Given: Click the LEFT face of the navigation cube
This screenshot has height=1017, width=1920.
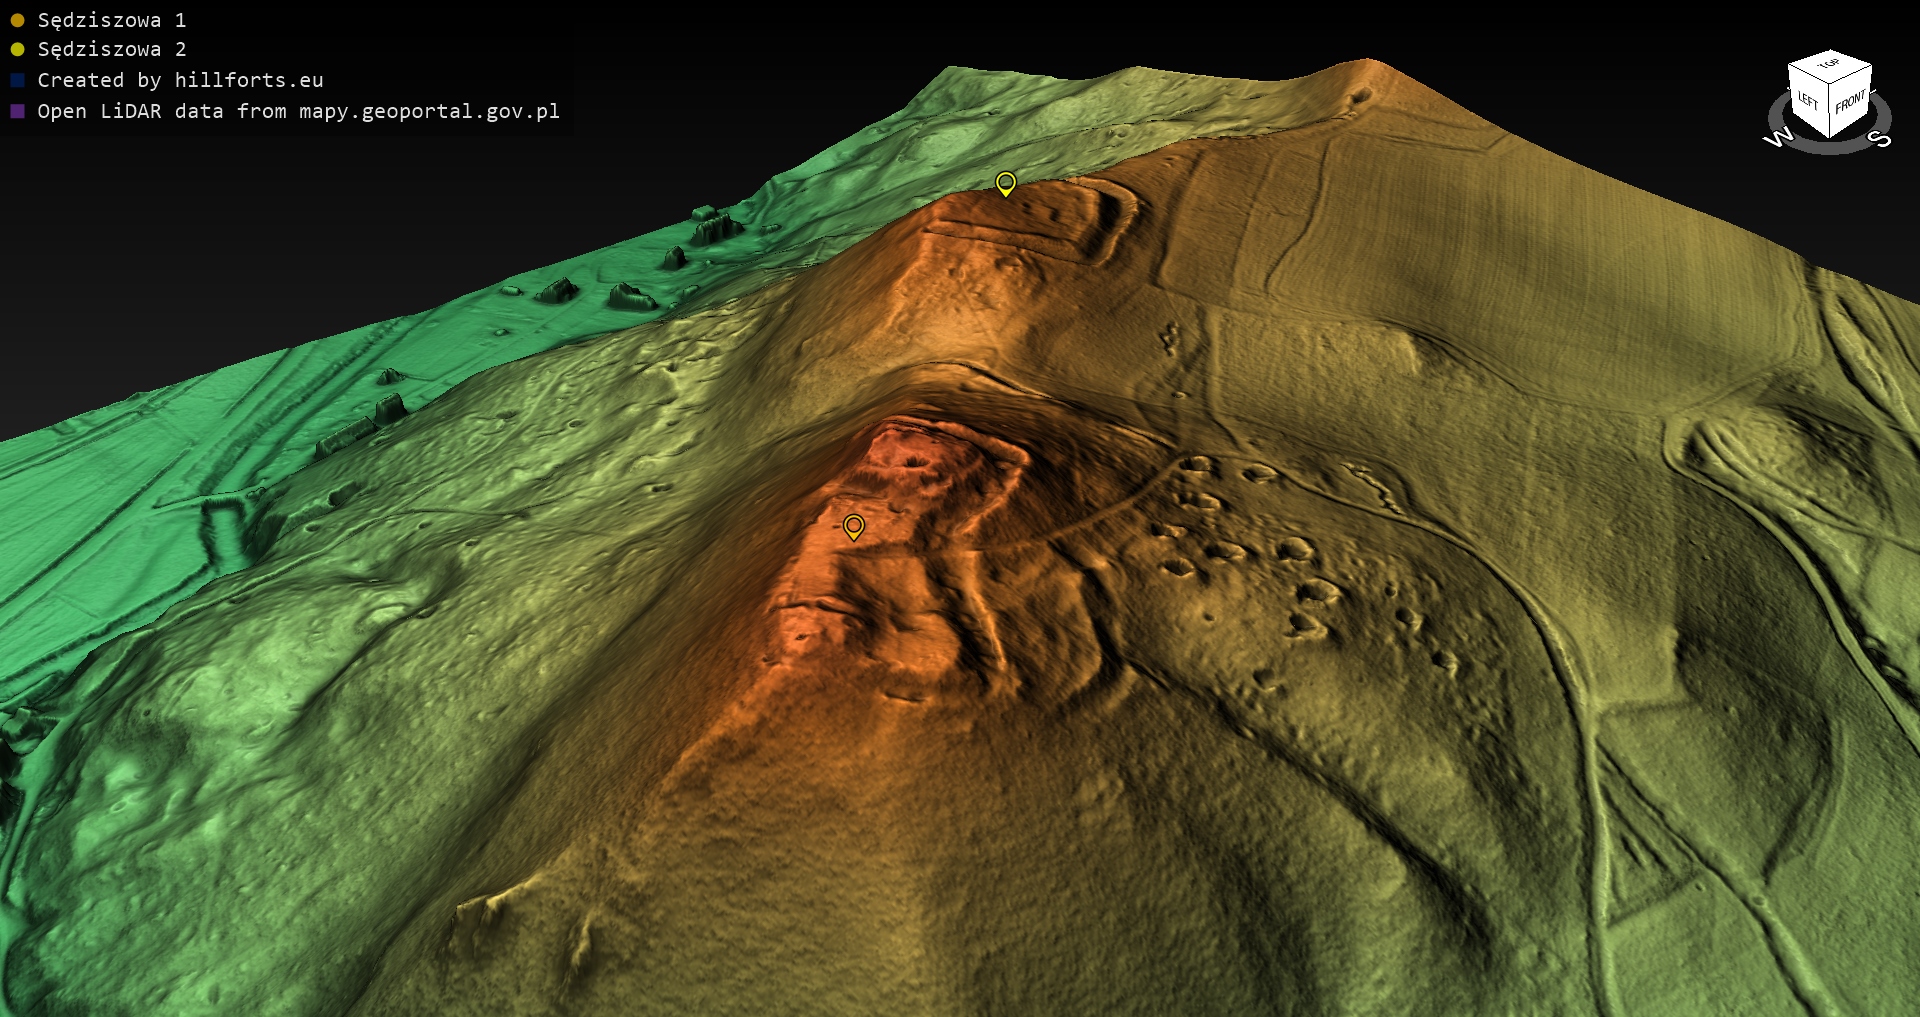Looking at the screenshot, I should [1808, 101].
